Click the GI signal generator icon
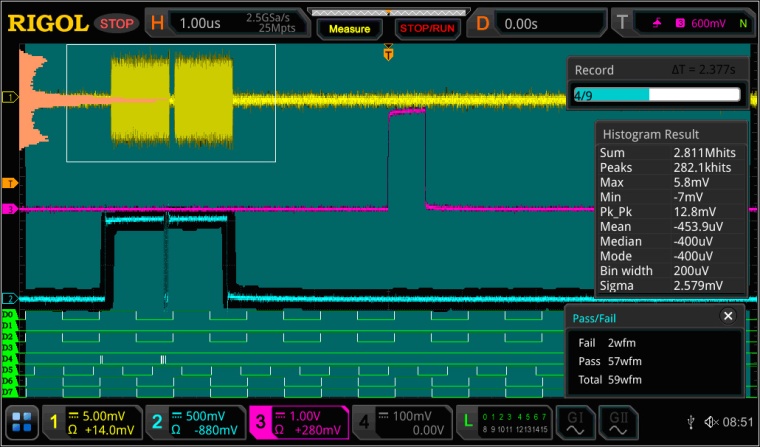The height and width of the screenshot is (447, 760). [x=576, y=423]
